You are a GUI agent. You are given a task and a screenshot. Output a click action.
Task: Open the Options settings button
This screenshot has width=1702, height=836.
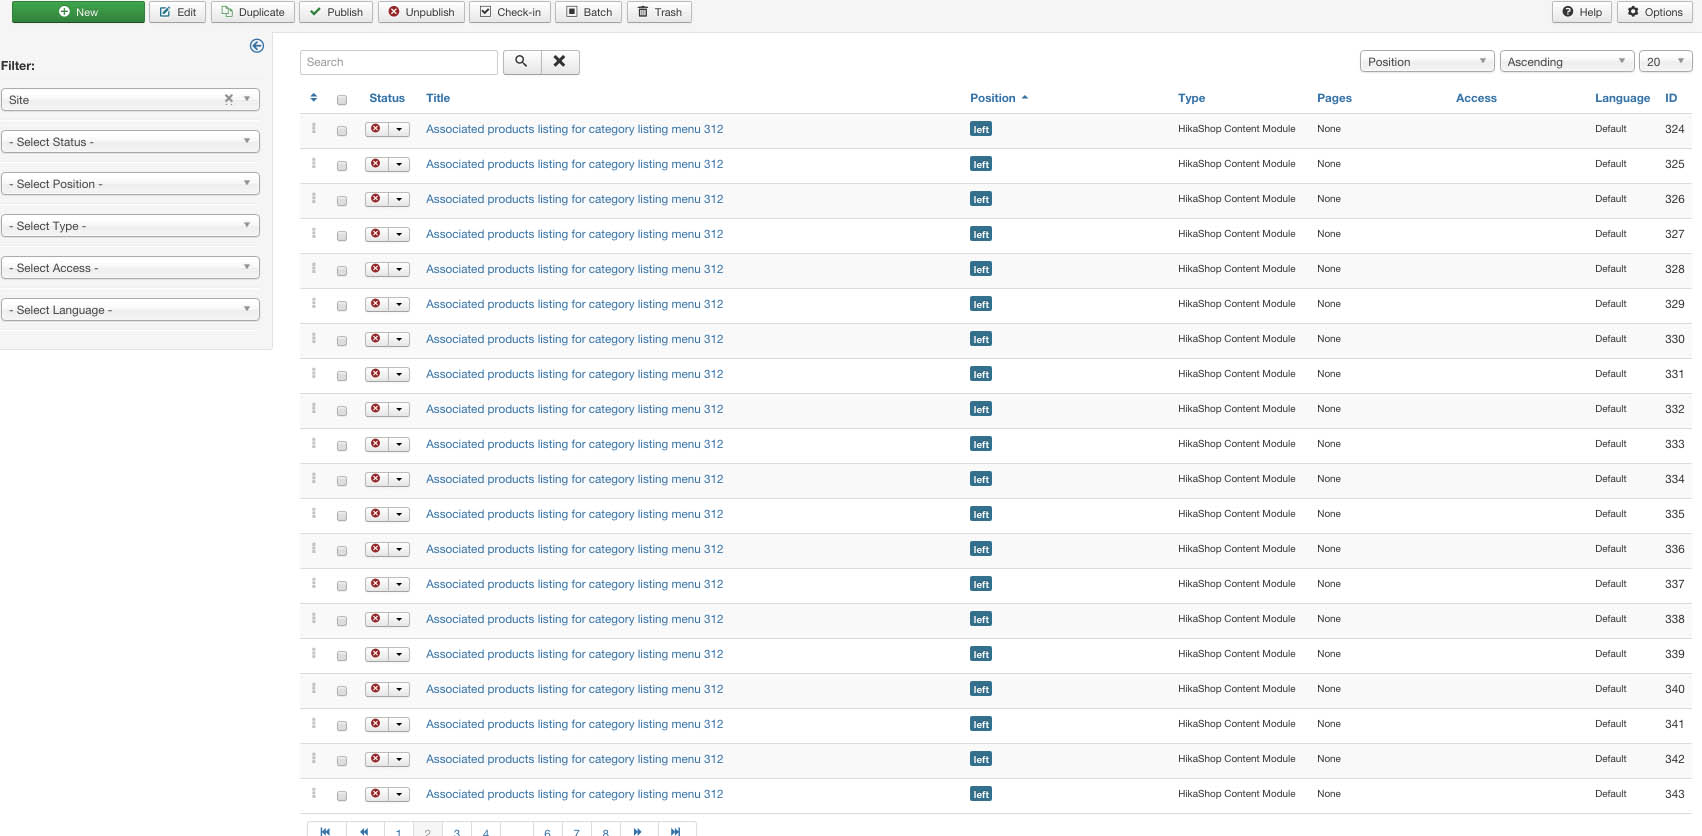click(1655, 12)
